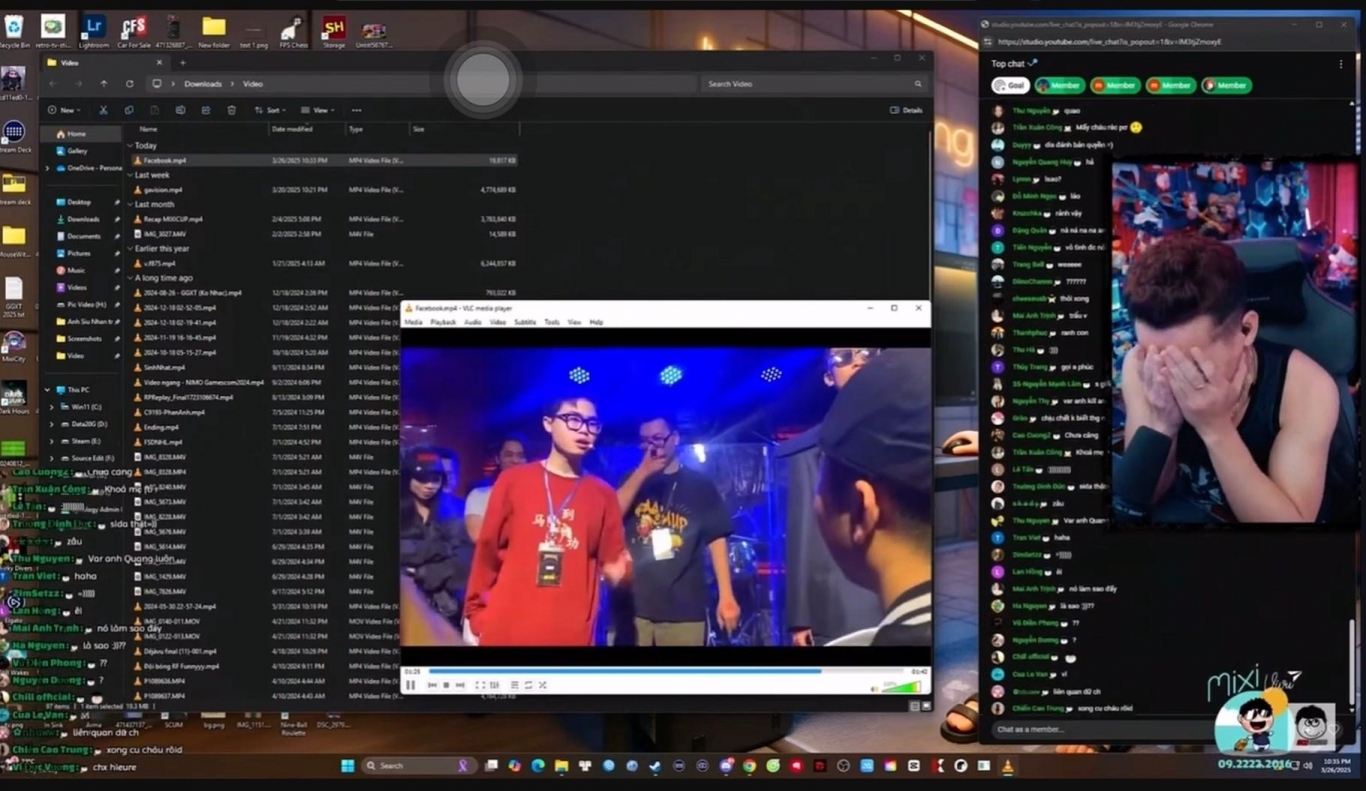Click the Chrome icon on the taskbar
Image resolution: width=1366 pixels, height=791 pixels.
point(749,766)
